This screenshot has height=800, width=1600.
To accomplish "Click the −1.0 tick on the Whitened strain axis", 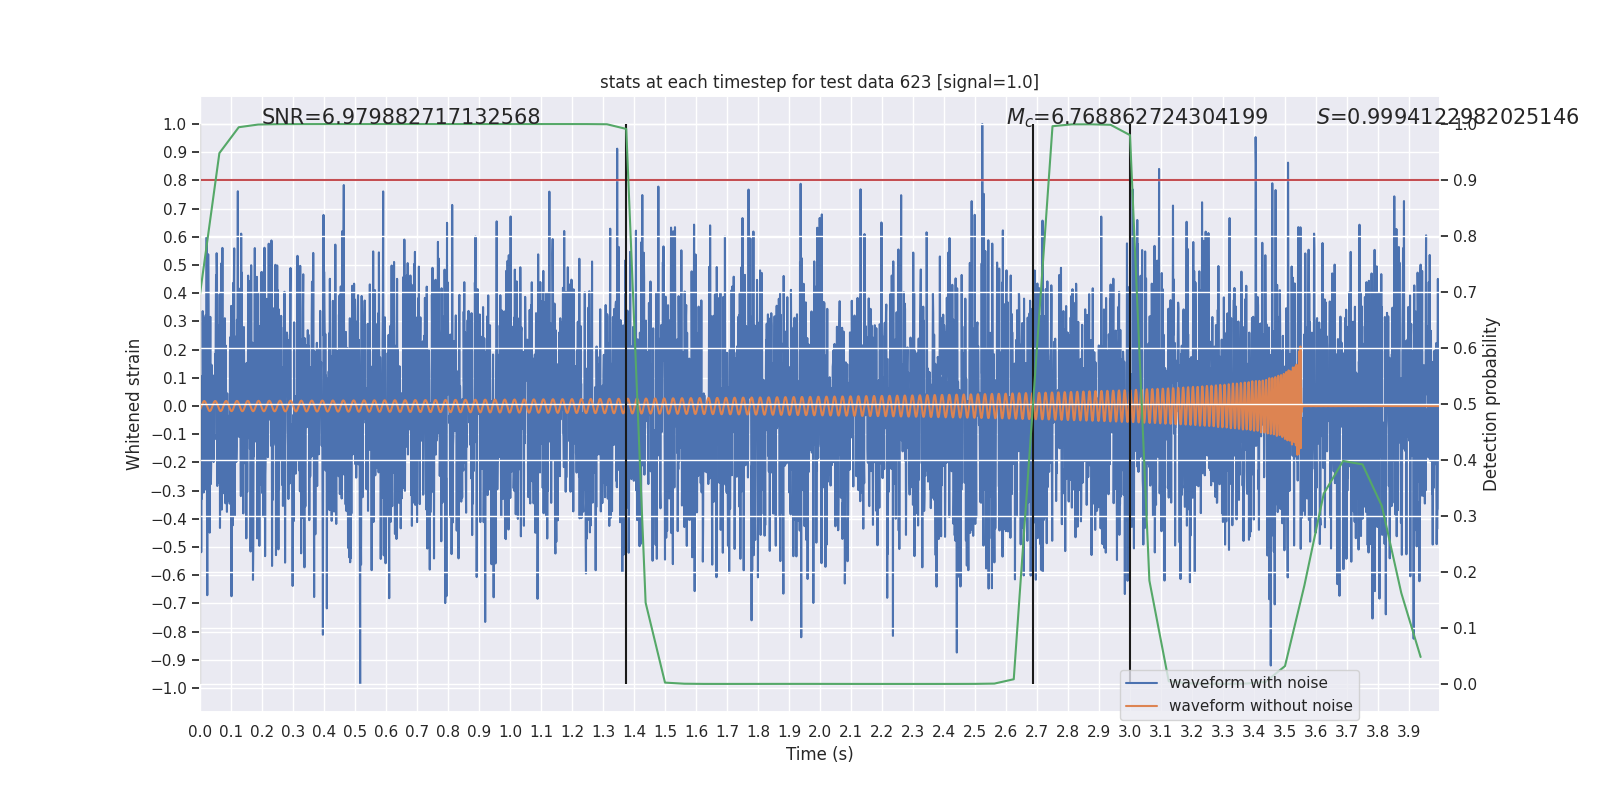I will pyautogui.click(x=169, y=688).
